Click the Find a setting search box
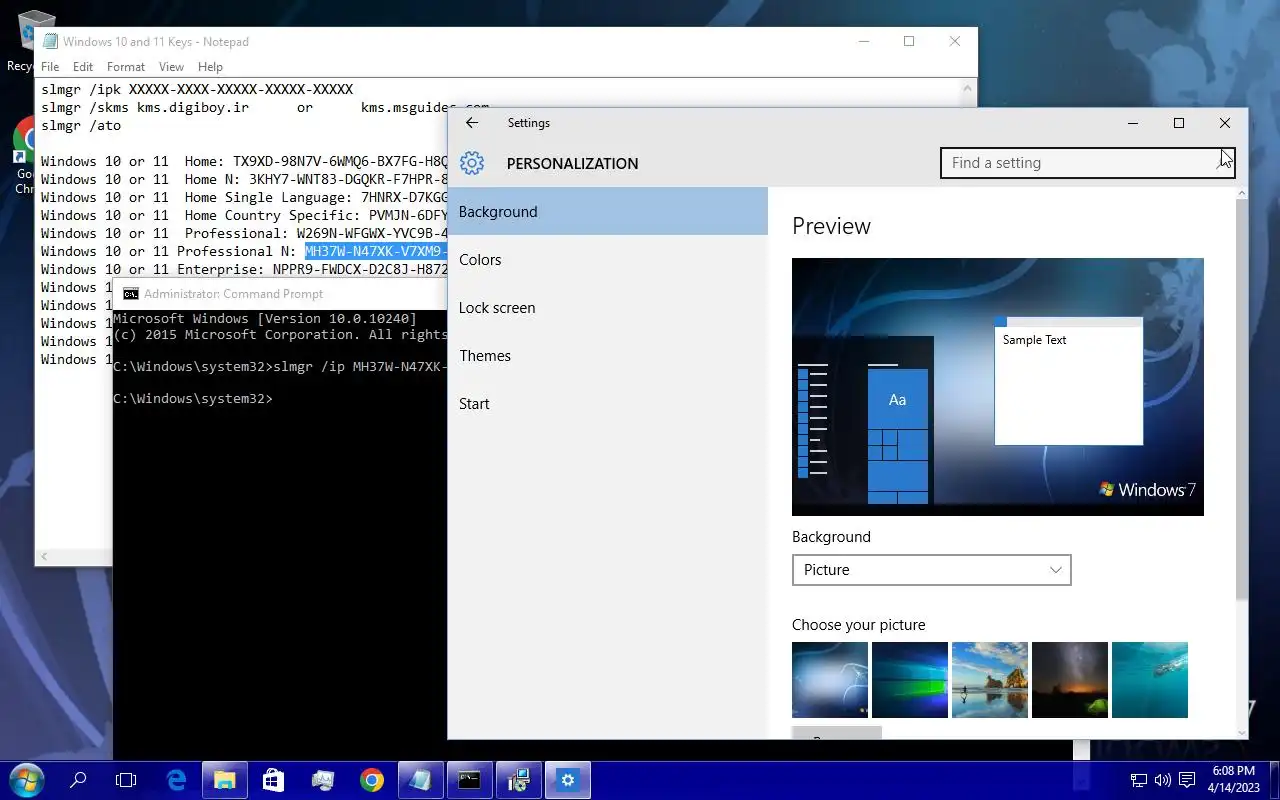Screen dimensions: 1280x800 click(1087, 163)
